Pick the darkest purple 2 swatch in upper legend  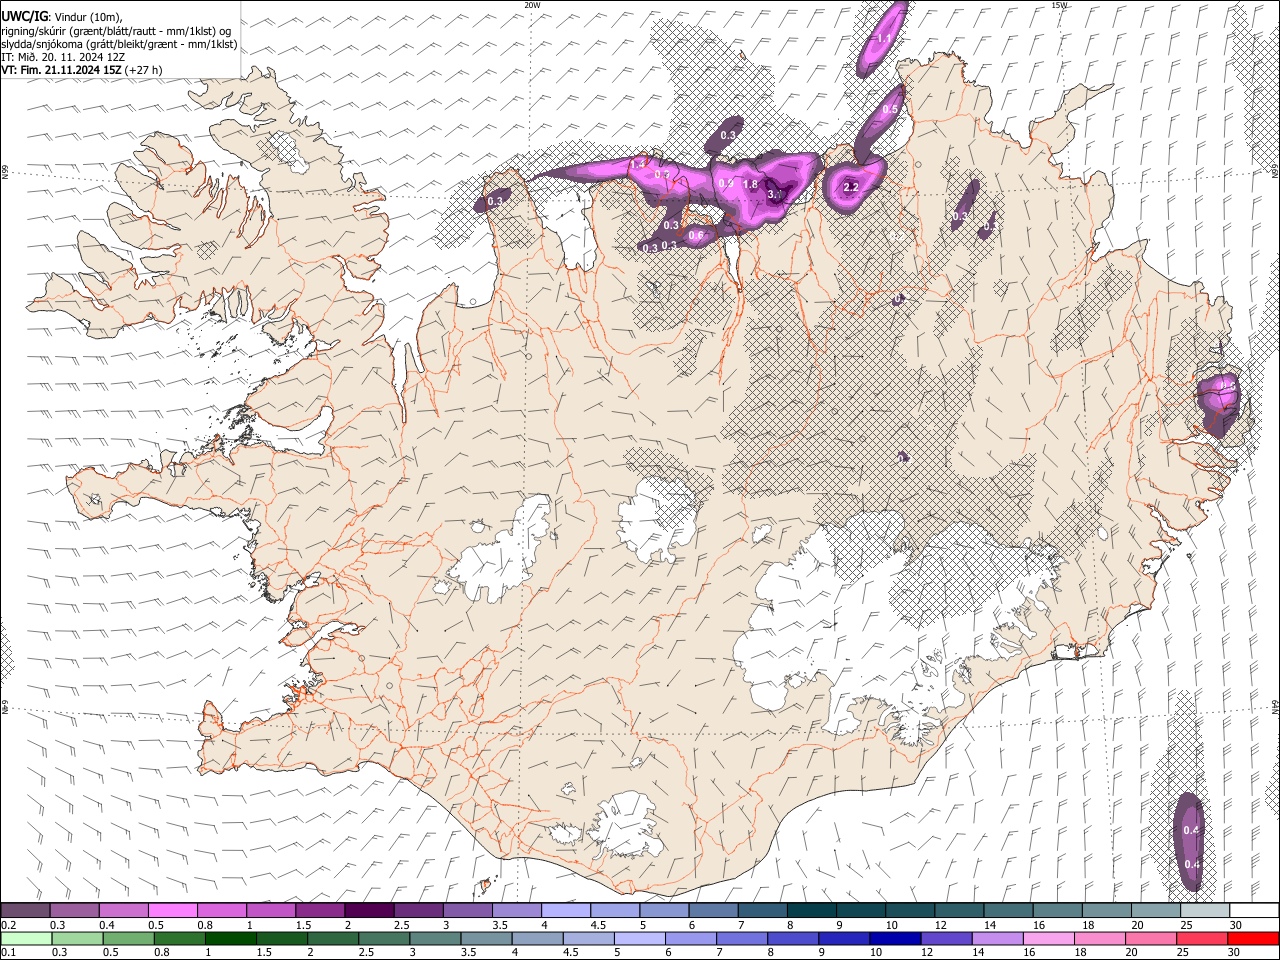(x=368, y=911)
